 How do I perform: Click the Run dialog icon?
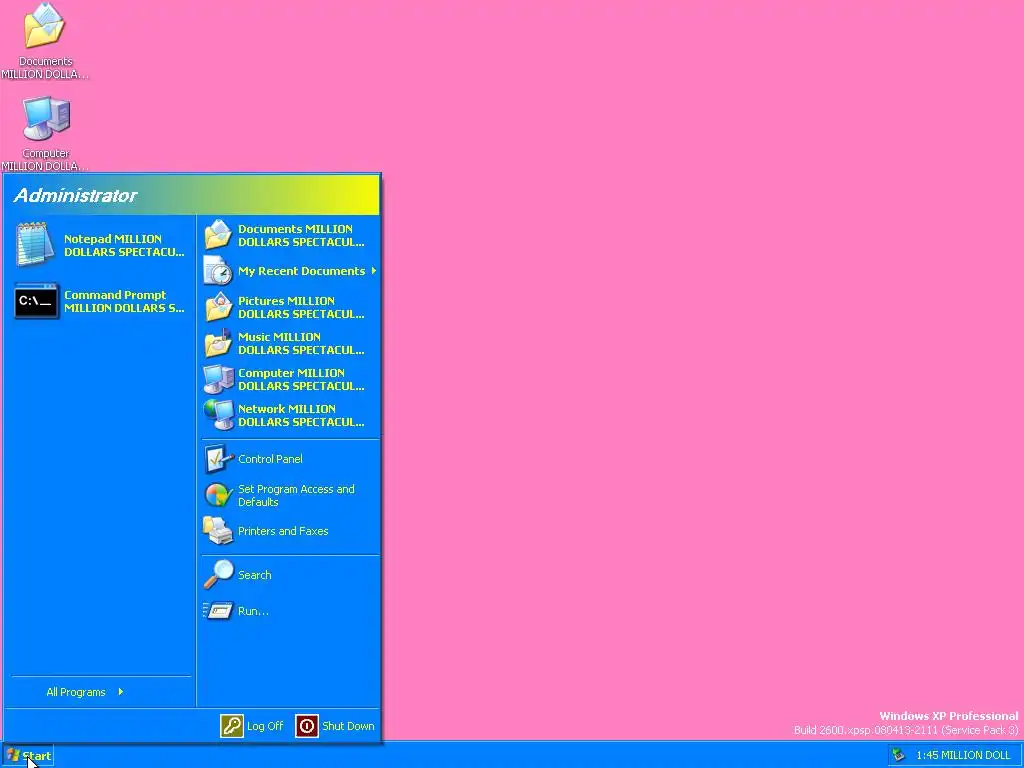pyautogui.click(x=218, y=611)
